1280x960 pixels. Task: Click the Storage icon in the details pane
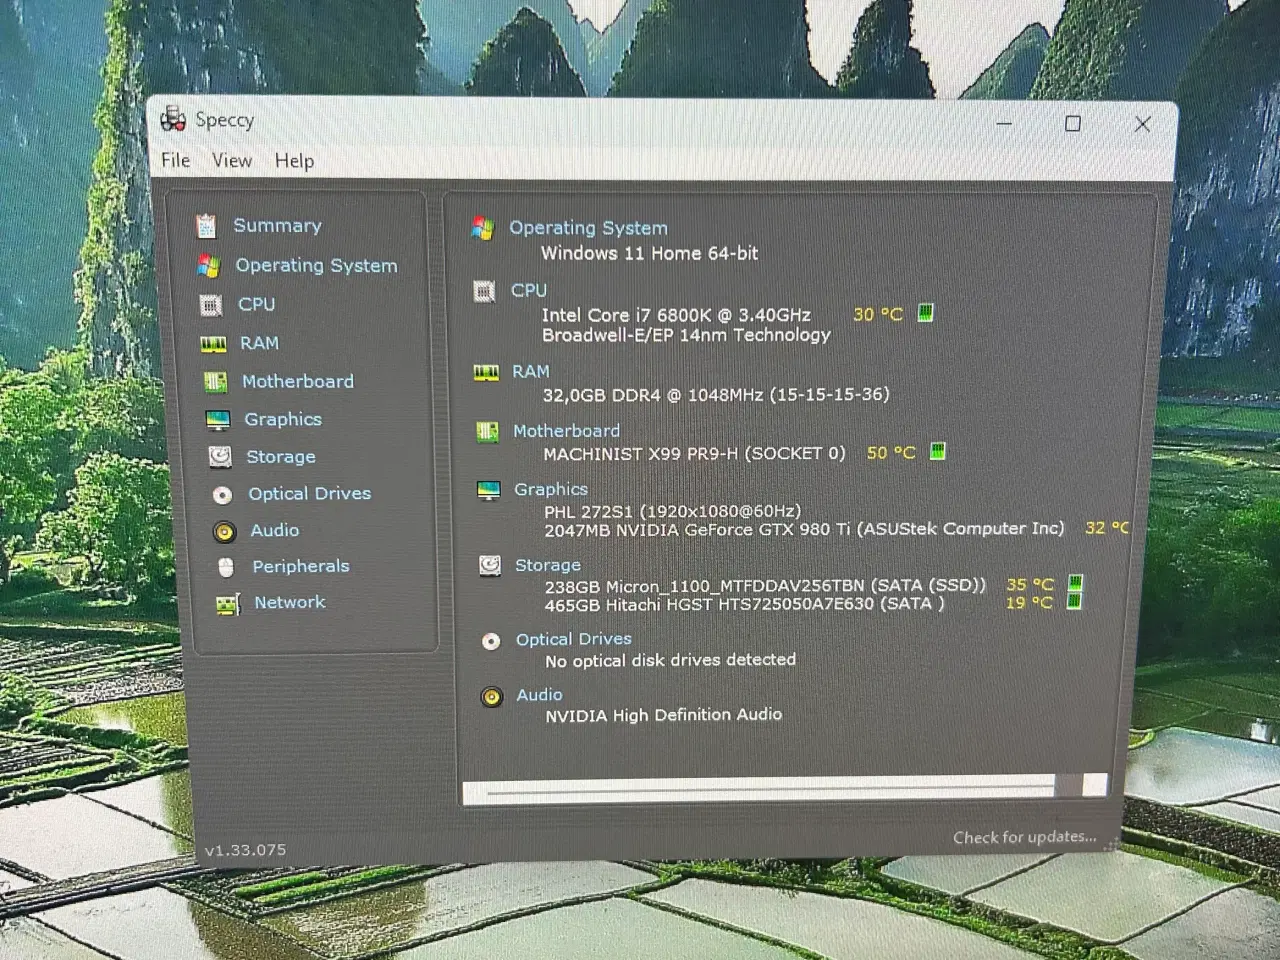489,565
